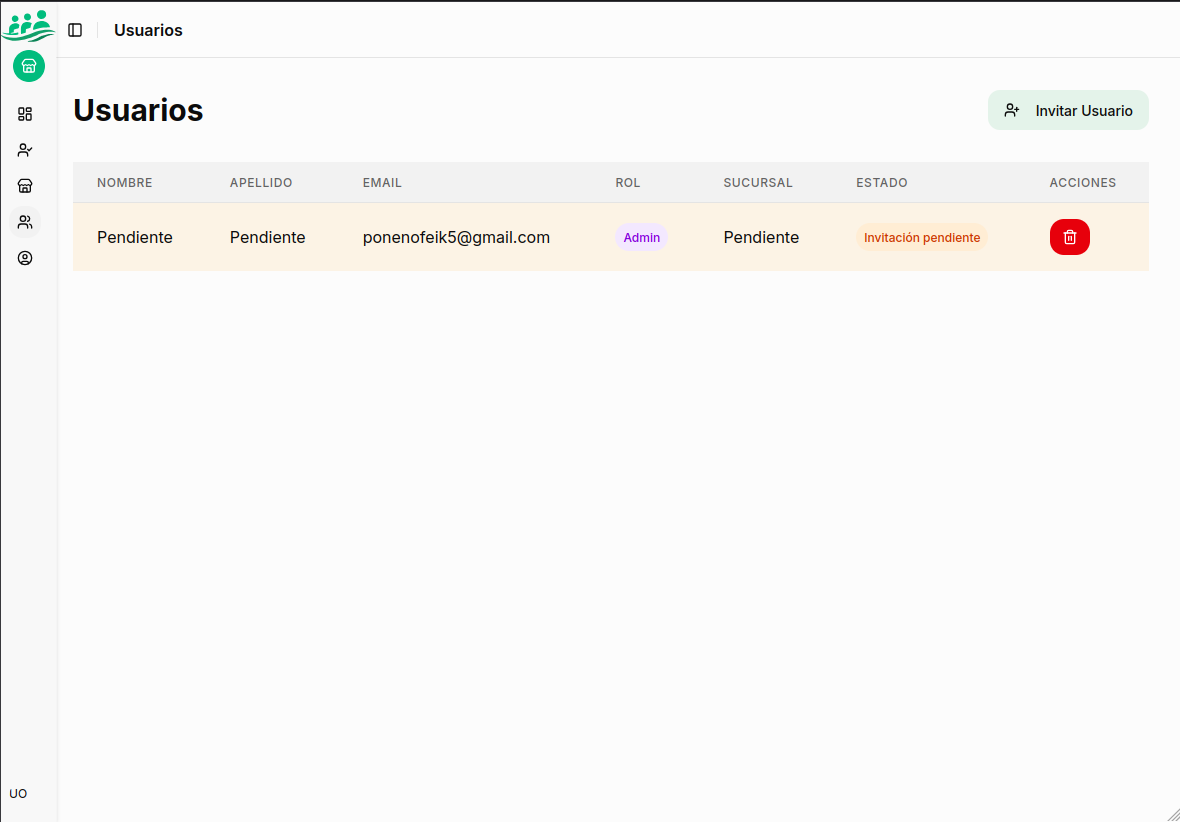Delete the pending invitation with trash icon

pyautogui.click(x=1069, y=237)
